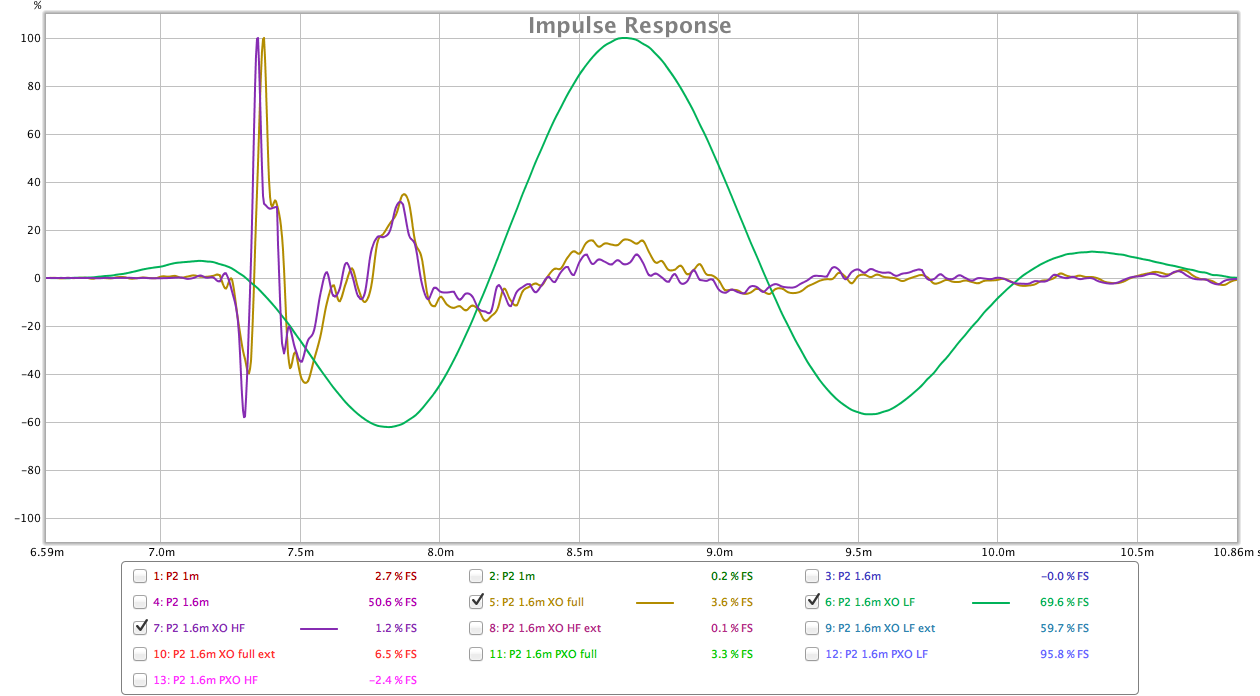Click the label 8: P2 1.6m XO HF ext

coord(545,628)
